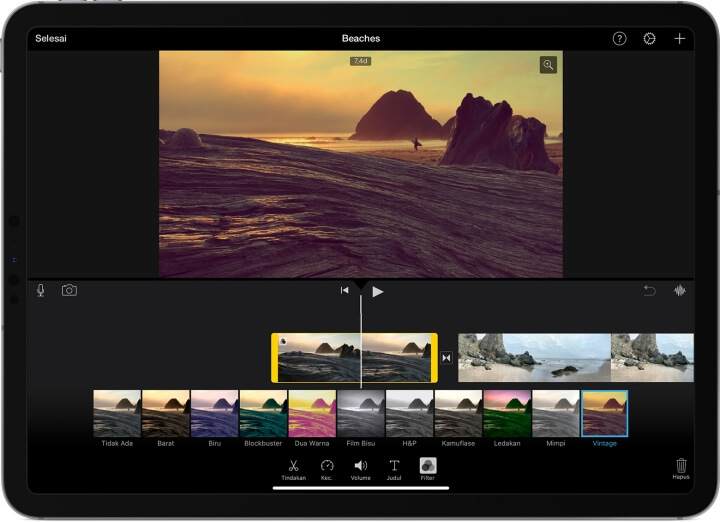Select the second beach clip in timeline
The image size is (720, 522).
(x=576, y=358)
